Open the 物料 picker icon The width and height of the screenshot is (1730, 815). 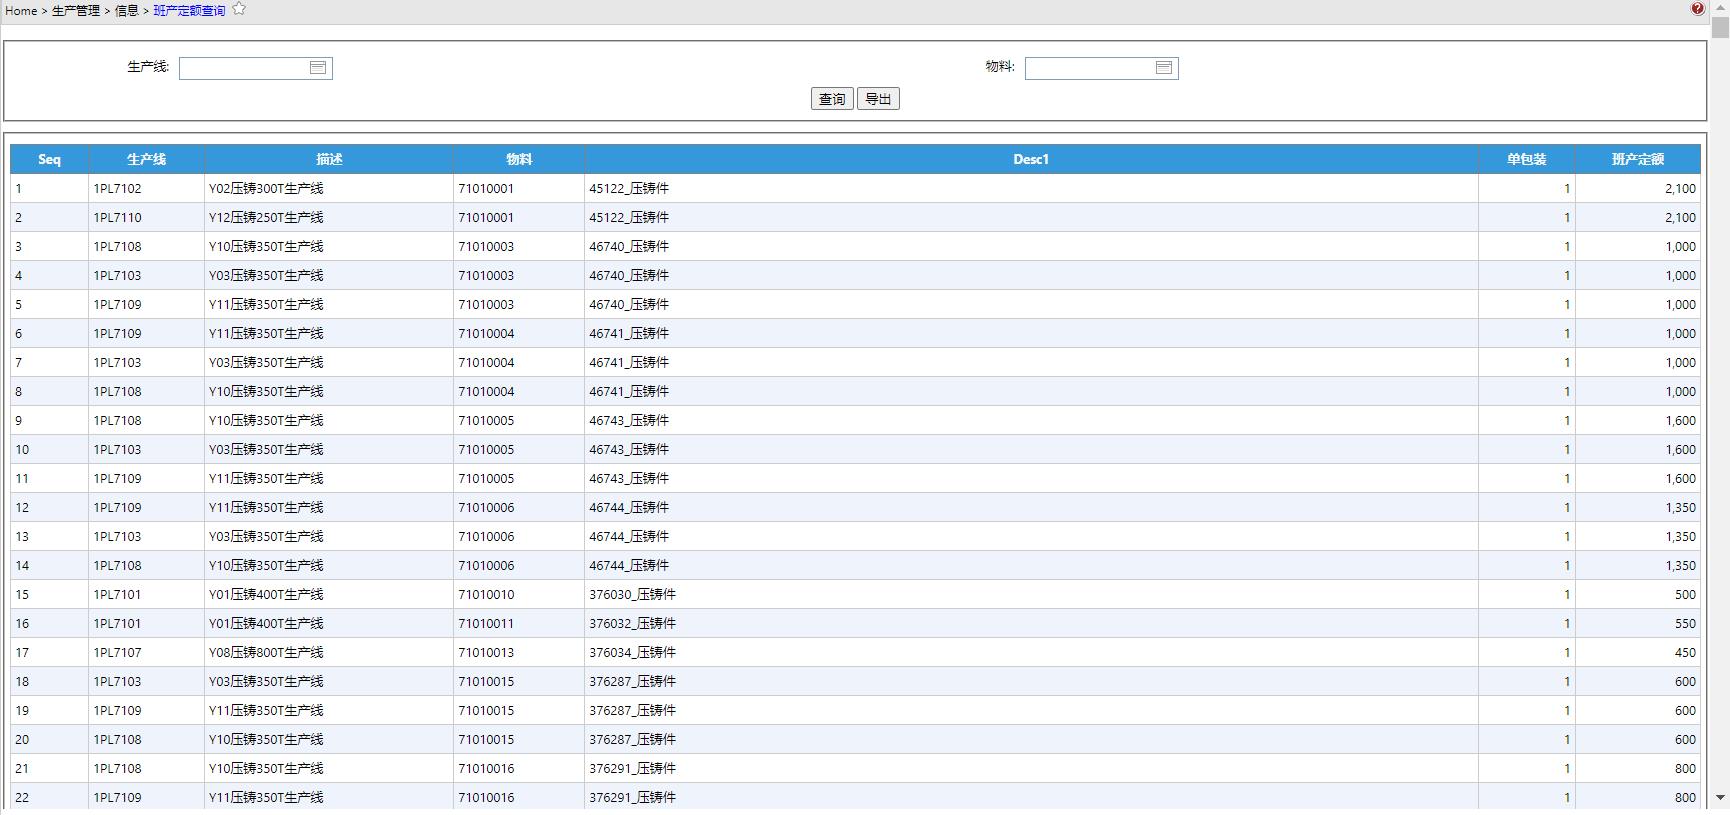point(1164,68)
